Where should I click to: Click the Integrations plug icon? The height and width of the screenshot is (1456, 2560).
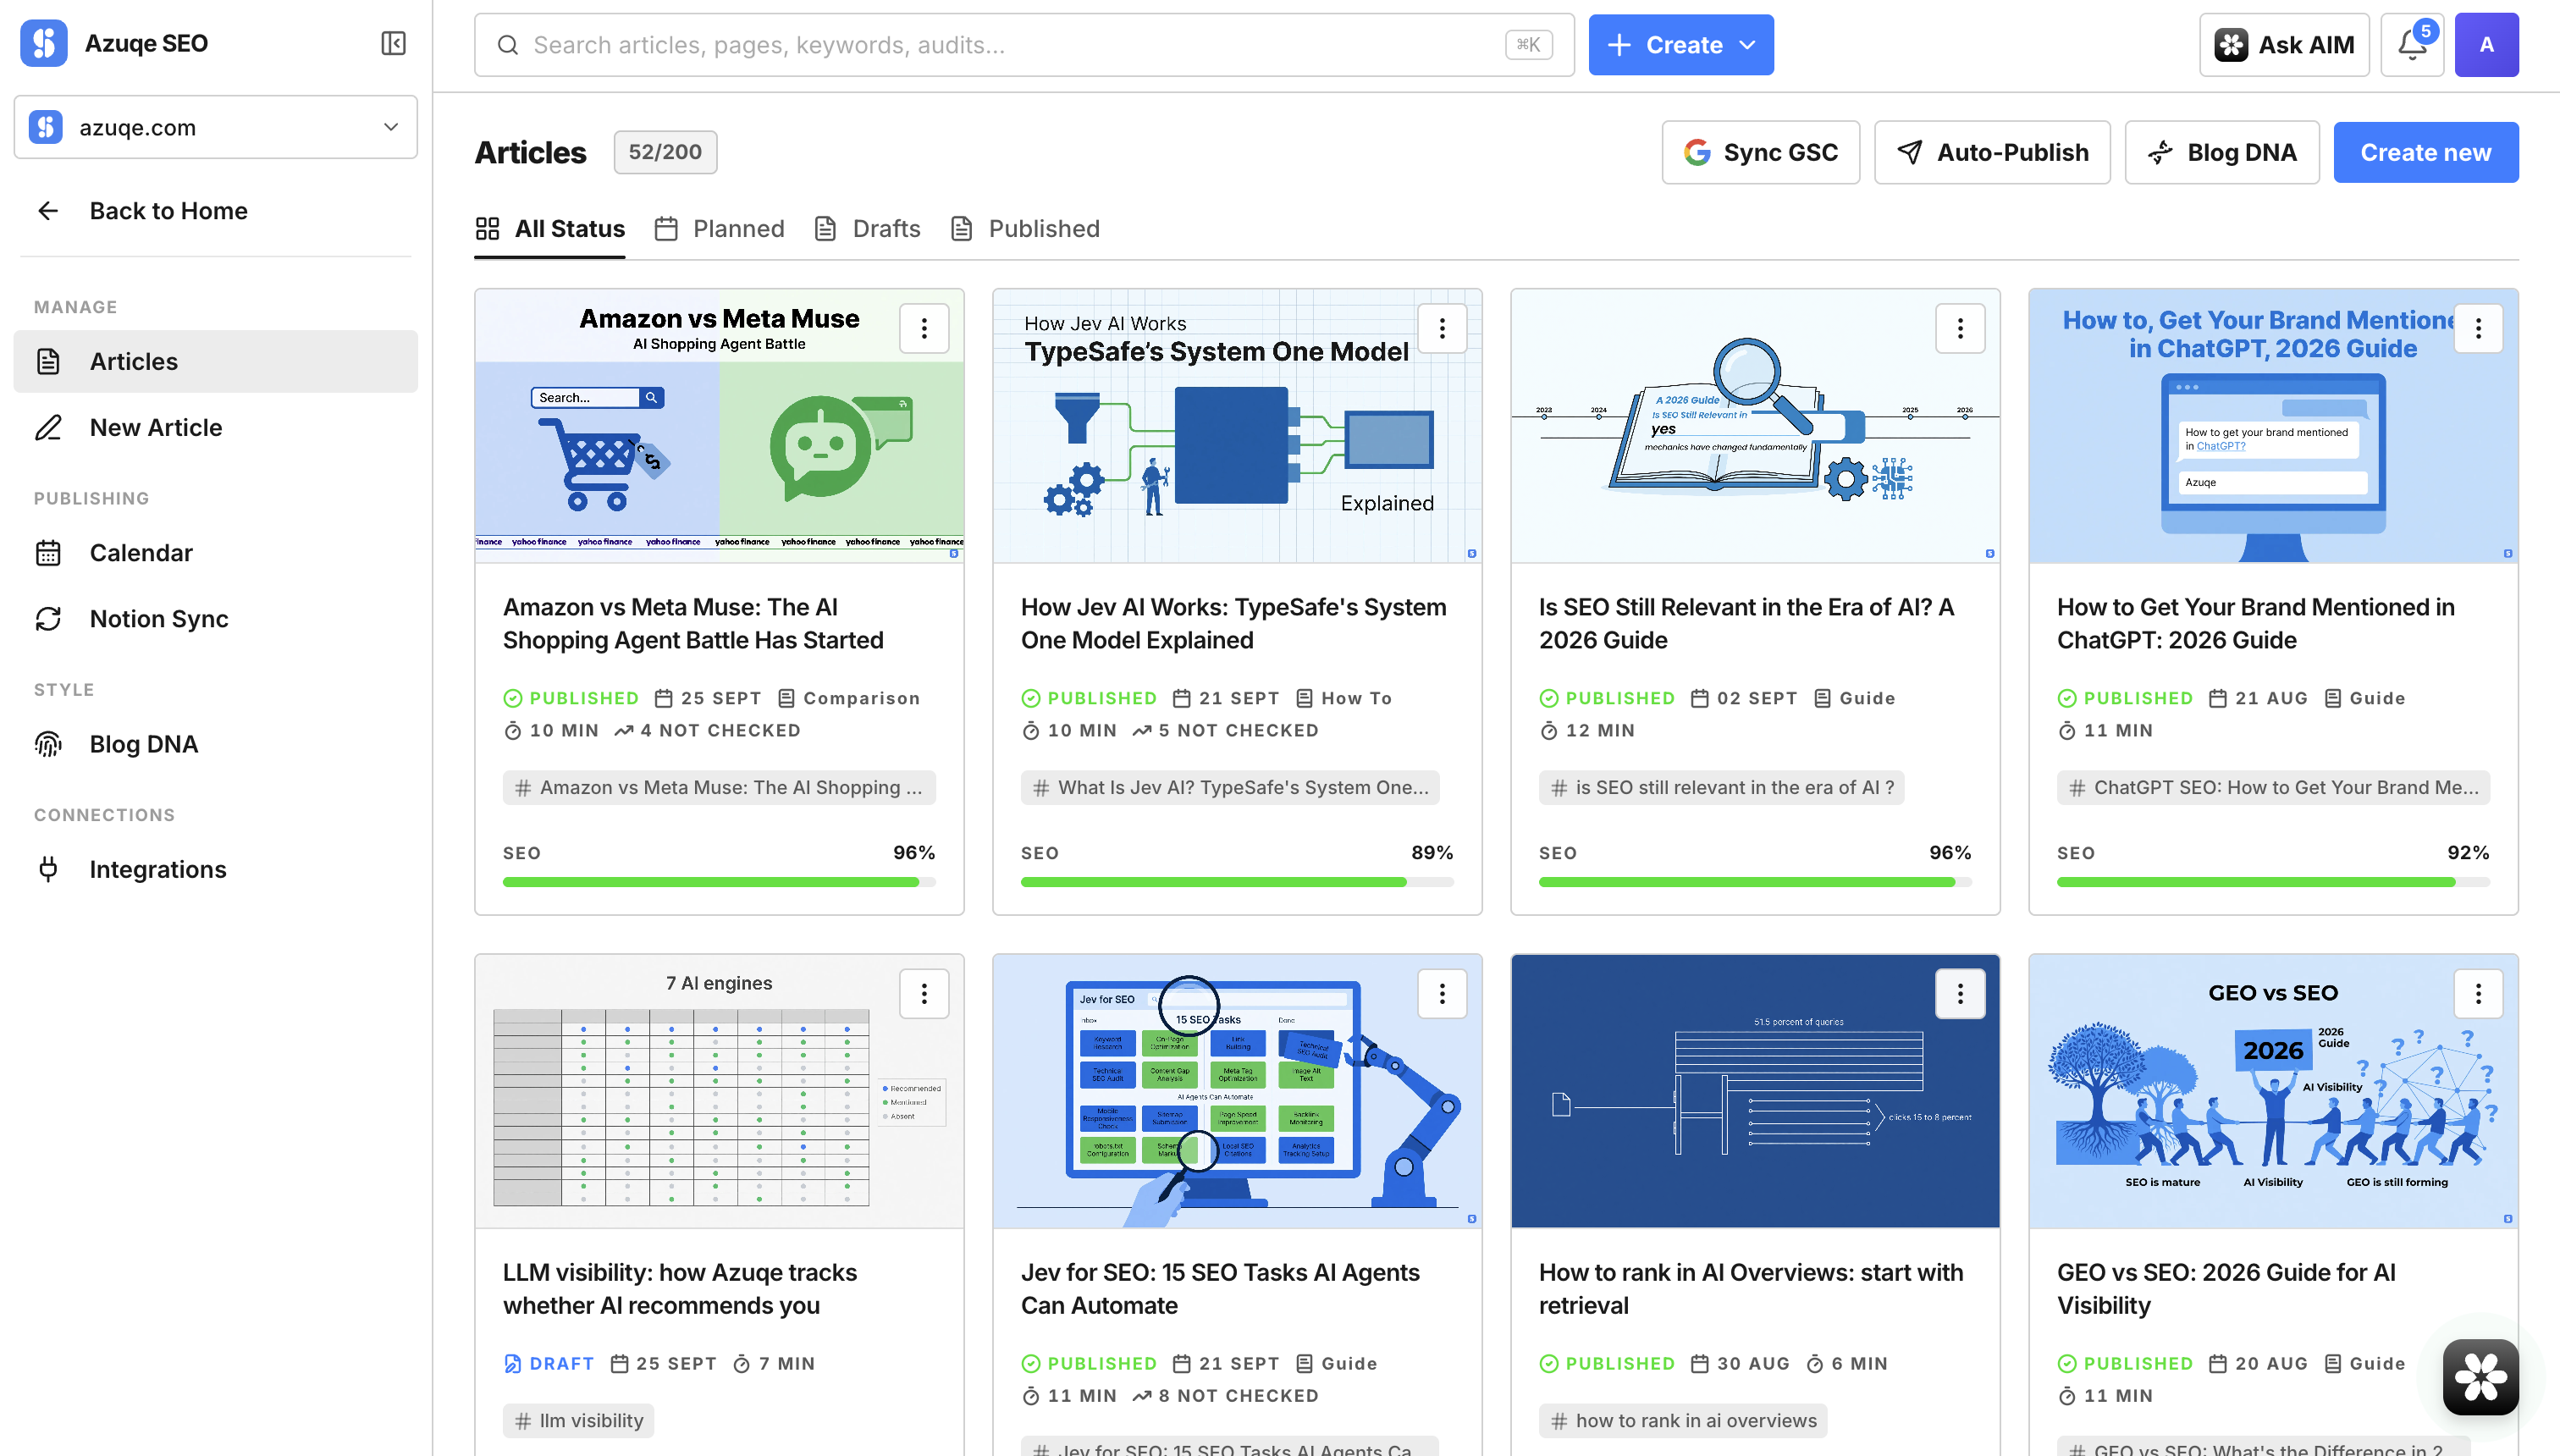point(48,869)
